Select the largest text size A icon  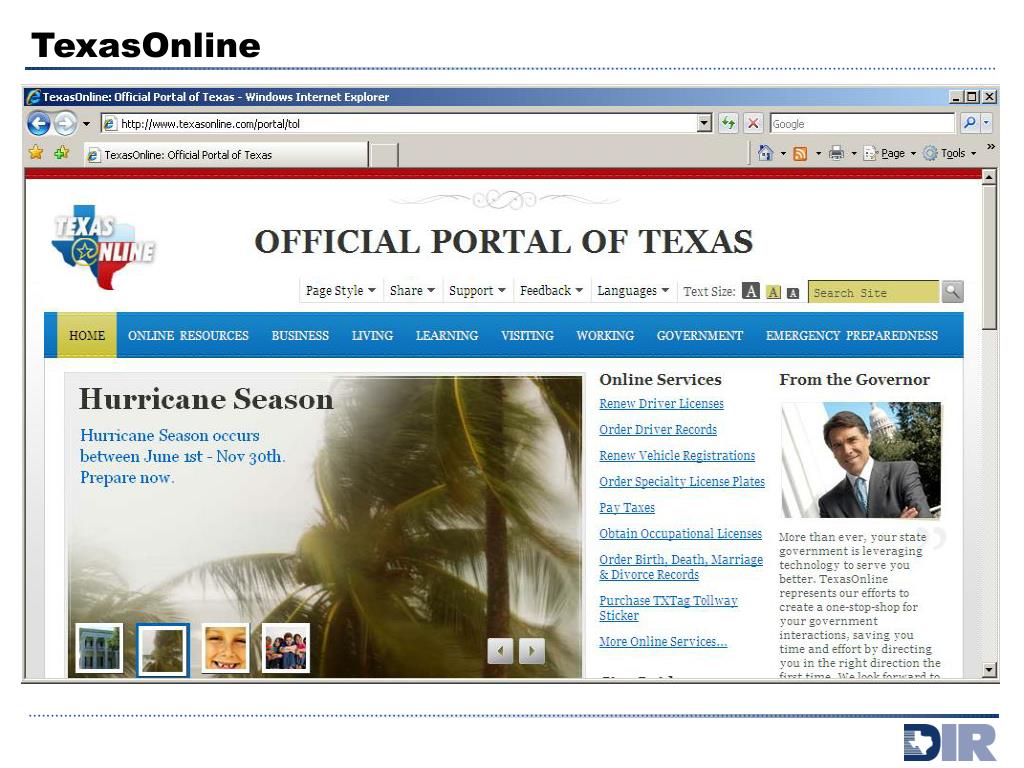(x=751, y=291)
